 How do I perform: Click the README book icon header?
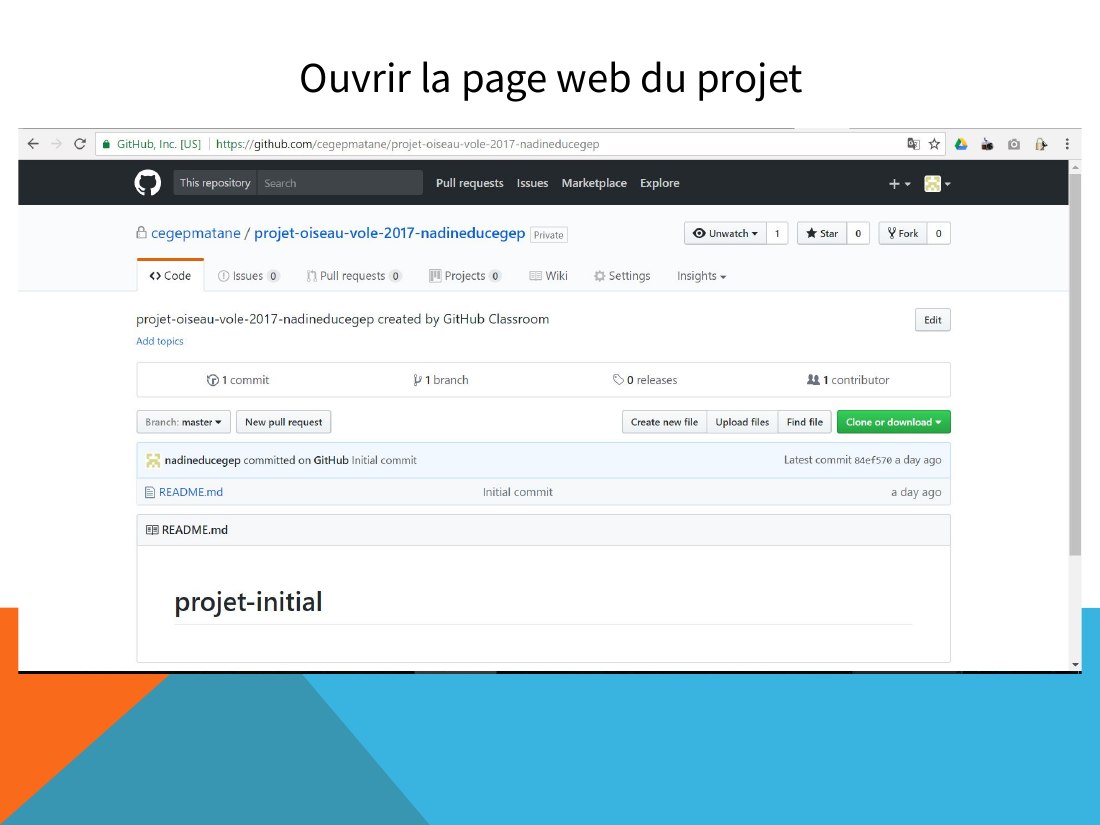coord(152,530)
